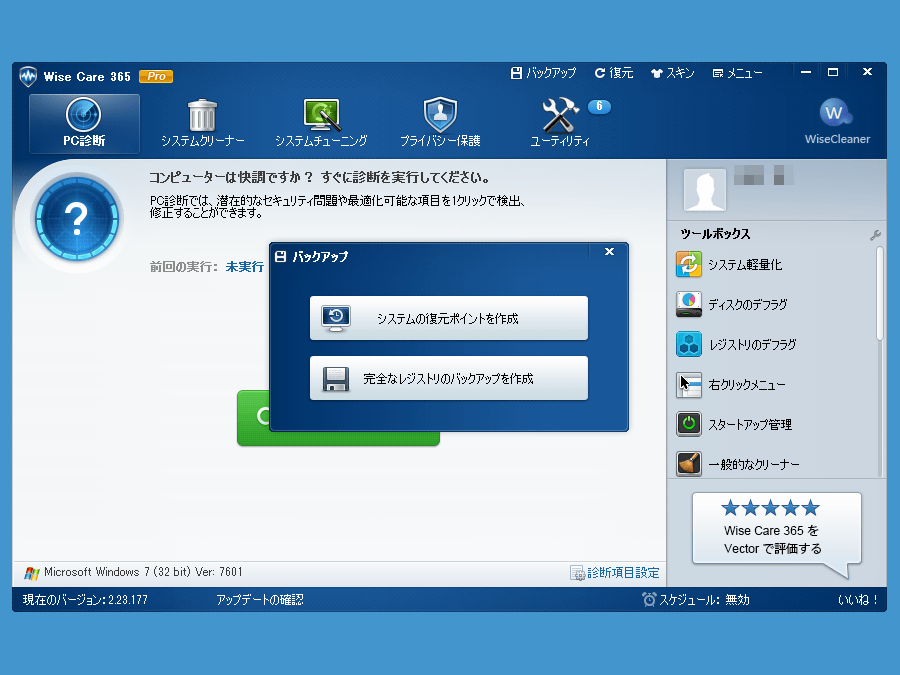Viewport: 900px width, 675px height.
Task: Open the システムチューニング tab
Action: pos(321,123)
